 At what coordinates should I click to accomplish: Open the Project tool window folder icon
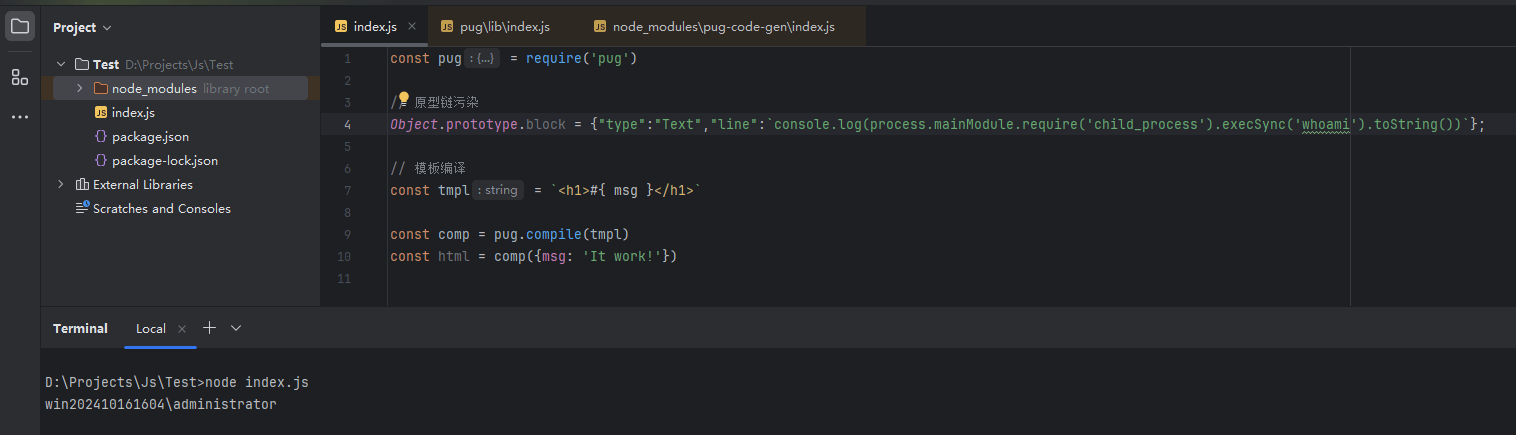coord(20,27)
